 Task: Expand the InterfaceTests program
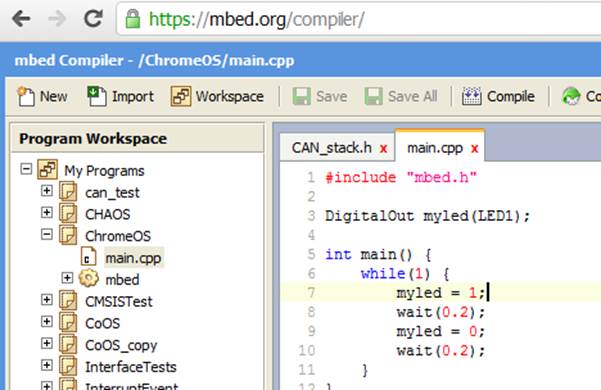[47, 365]
